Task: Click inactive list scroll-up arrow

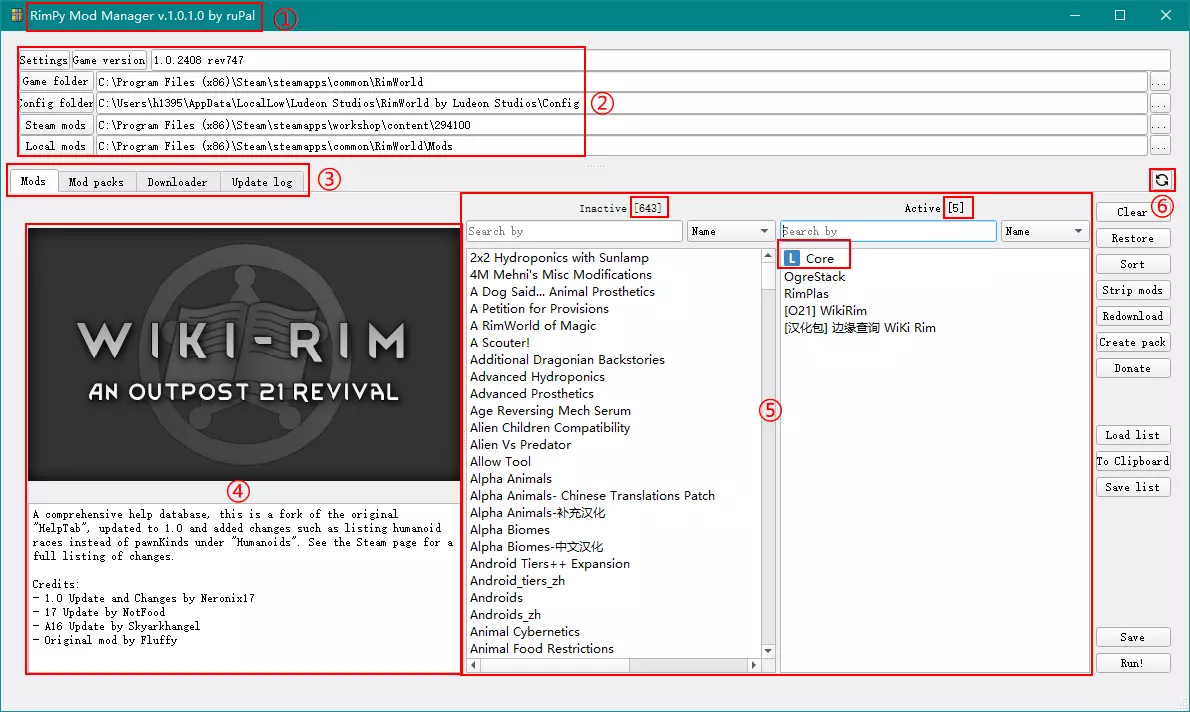Action: click(768, 256)
